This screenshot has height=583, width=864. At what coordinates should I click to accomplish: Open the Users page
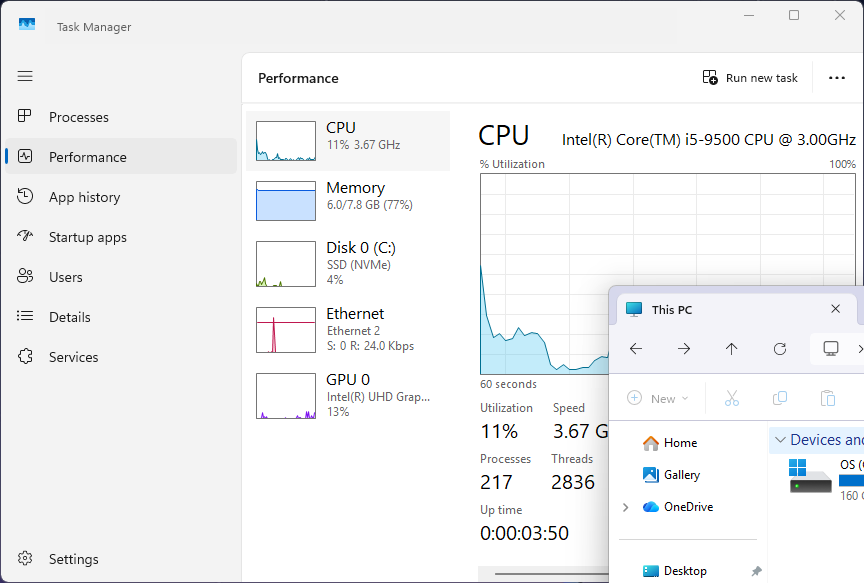121,277
